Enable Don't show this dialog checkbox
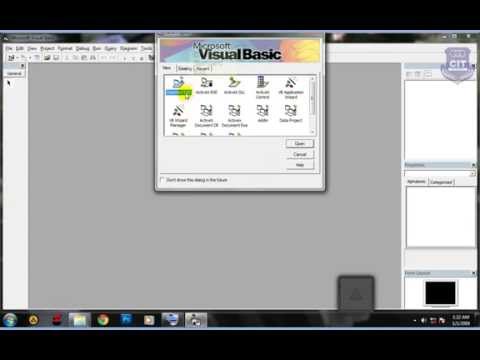This screenshot has width=480, height=360. tap(162, 180)
